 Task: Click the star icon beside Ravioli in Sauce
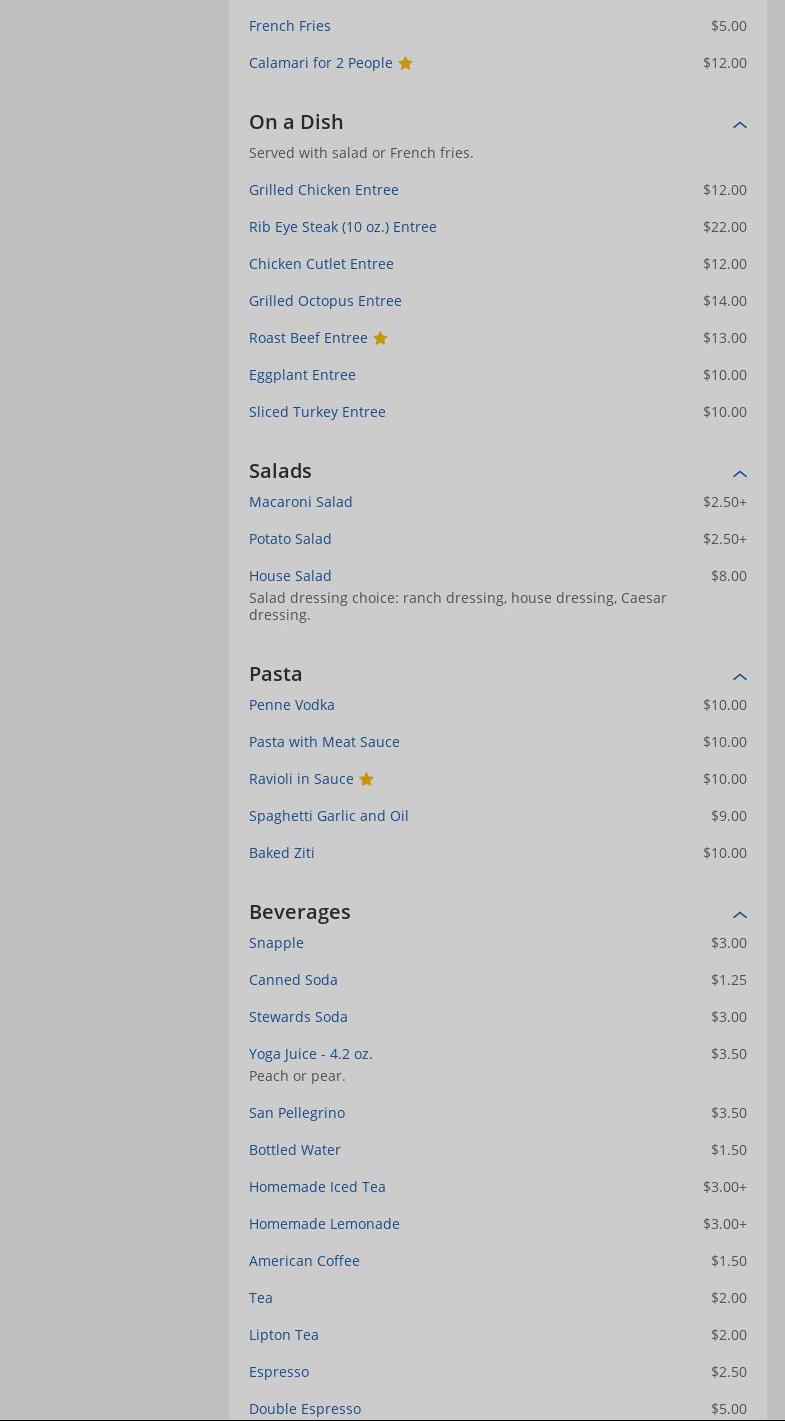(x=366, y=779)
